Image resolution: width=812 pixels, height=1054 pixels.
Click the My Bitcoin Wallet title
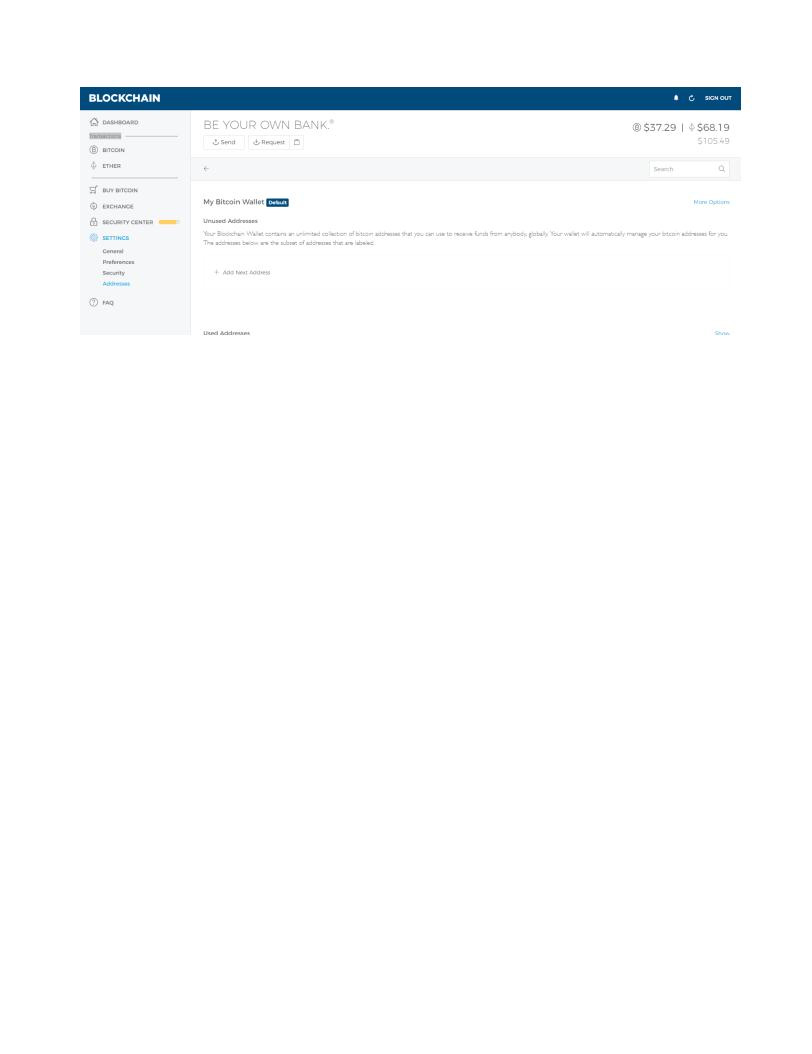click(234, 202)
